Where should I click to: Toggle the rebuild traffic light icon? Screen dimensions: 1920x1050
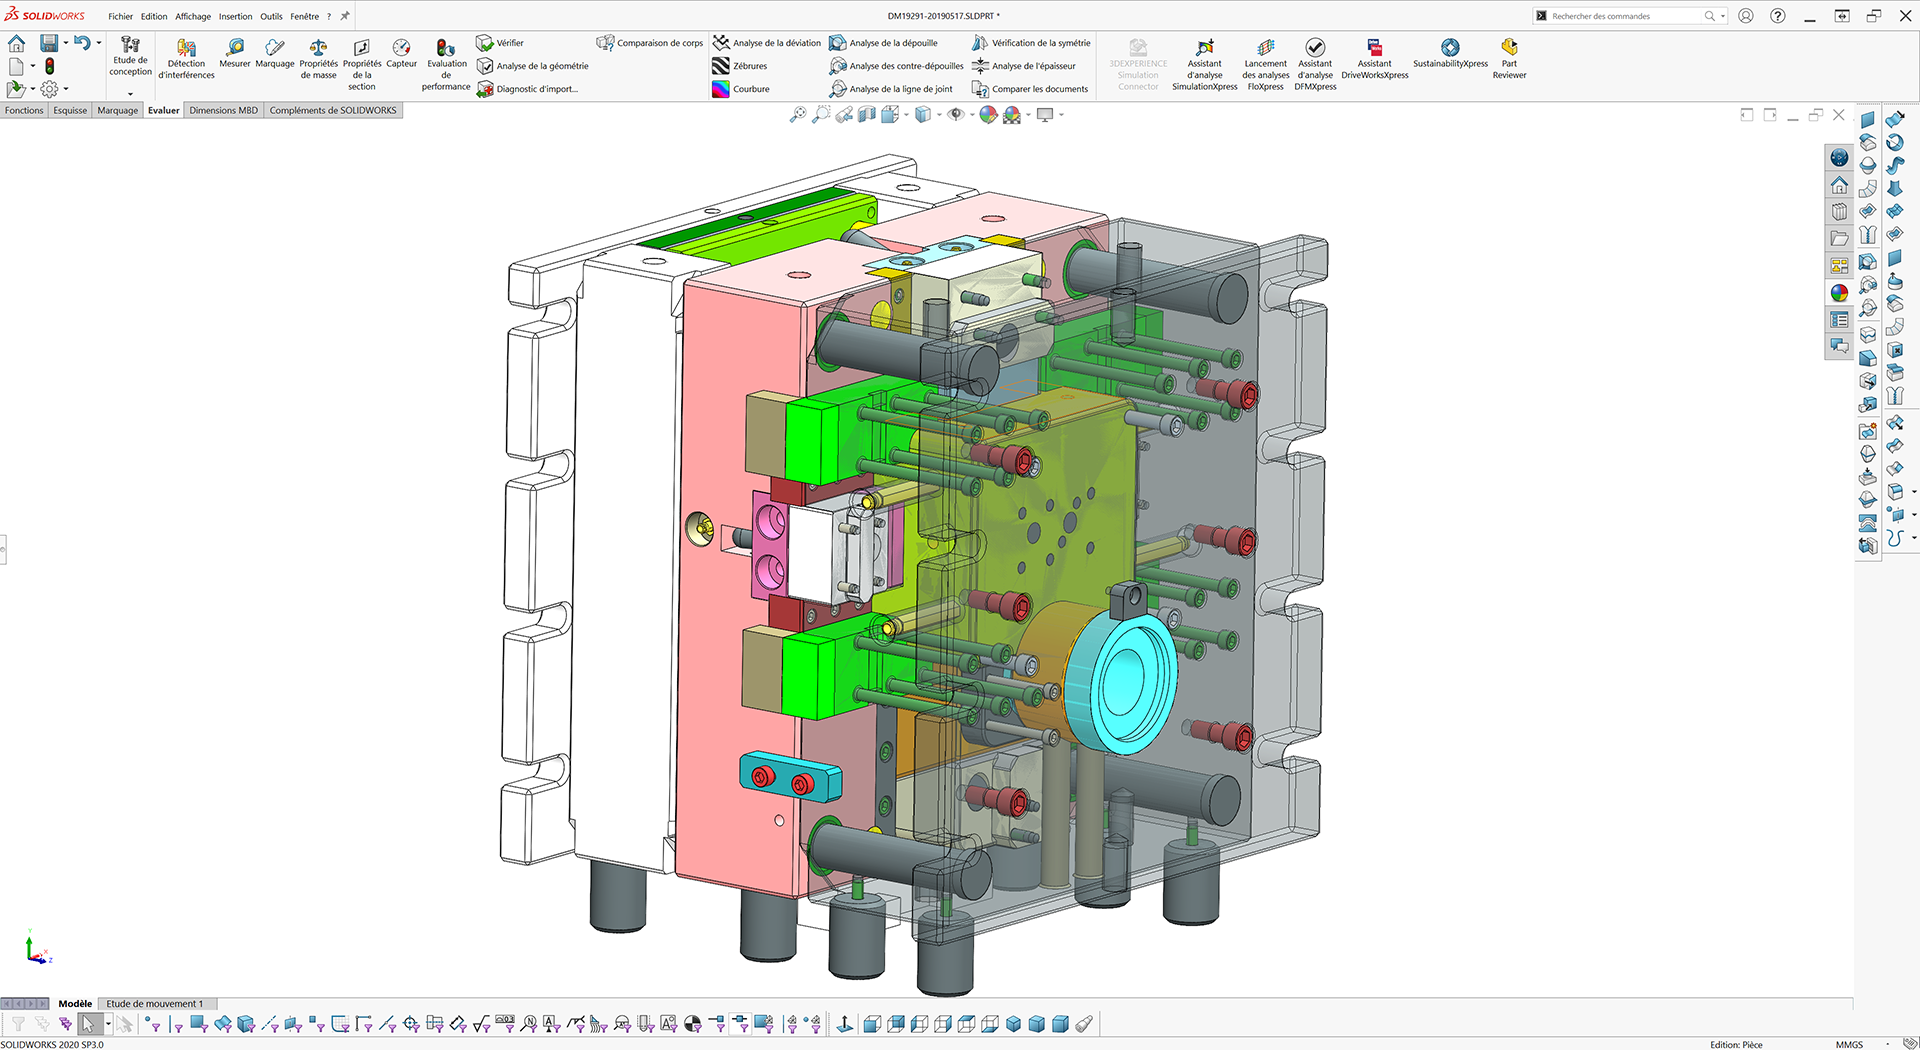click(x=49, y=66)
